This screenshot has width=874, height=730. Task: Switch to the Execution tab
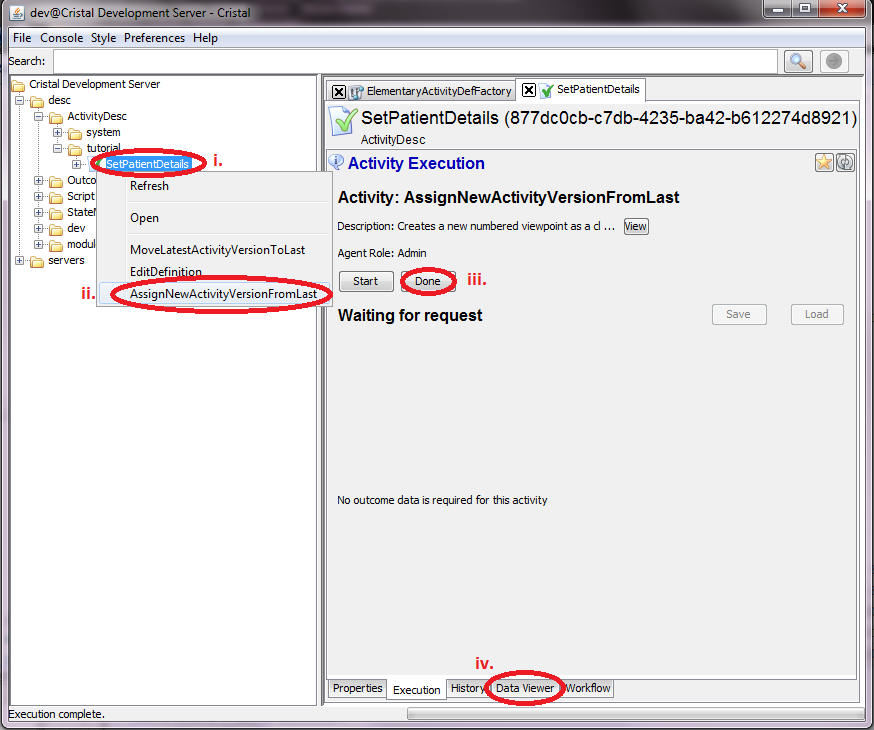pyautogui.click(x=416, y=690)
